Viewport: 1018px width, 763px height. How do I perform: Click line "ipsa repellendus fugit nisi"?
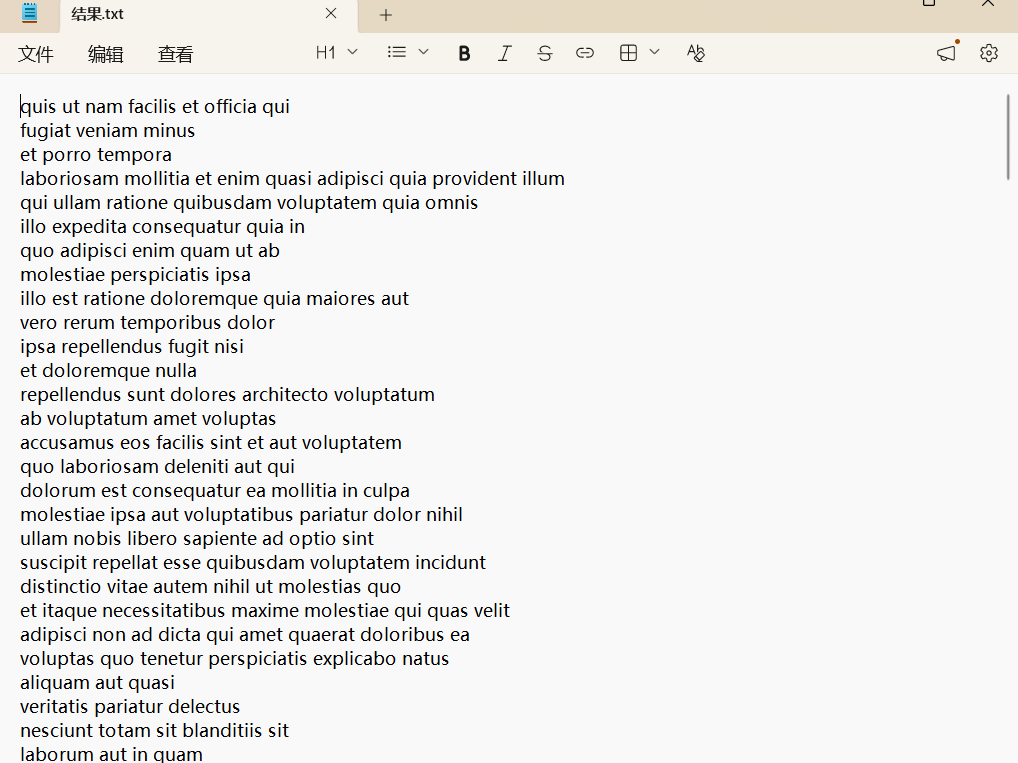[132, 347]
